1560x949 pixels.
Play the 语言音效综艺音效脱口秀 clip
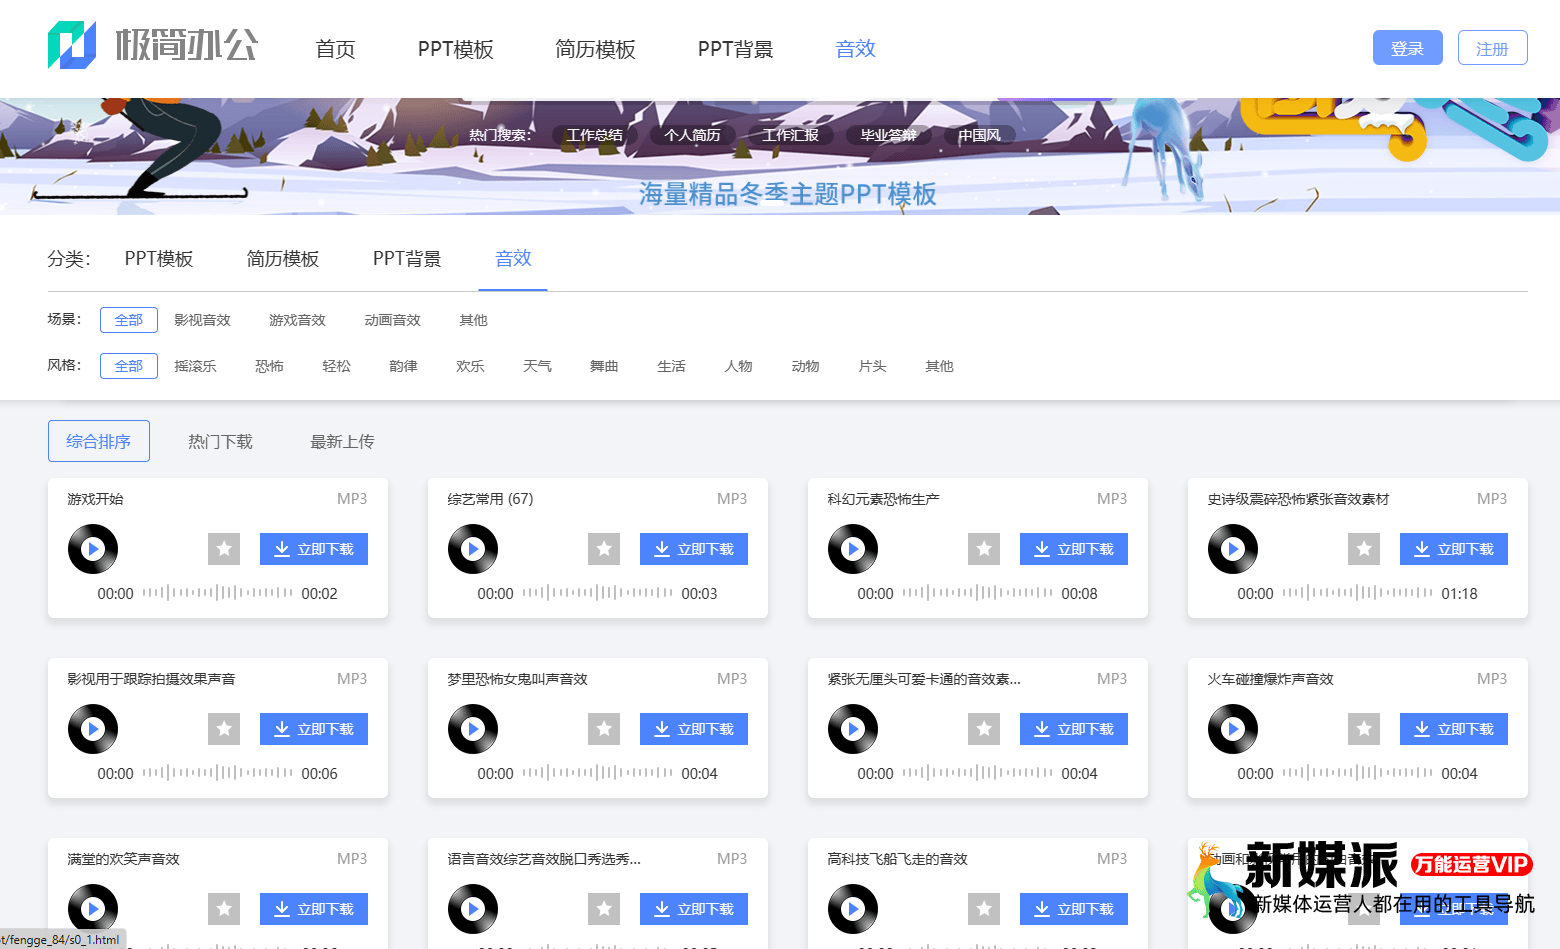point(473,909)
